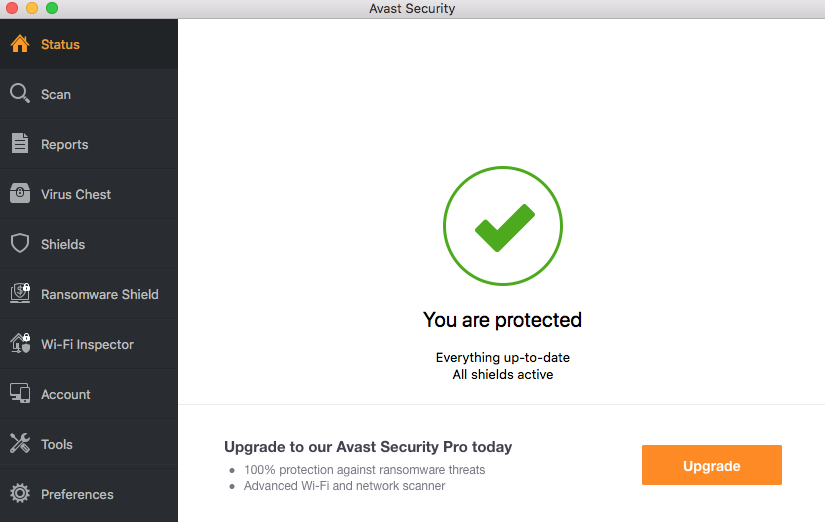The width and height of the screenshot is (825, 522).
Task: Open the Tools wrench icon
Action: click(20, 444)
